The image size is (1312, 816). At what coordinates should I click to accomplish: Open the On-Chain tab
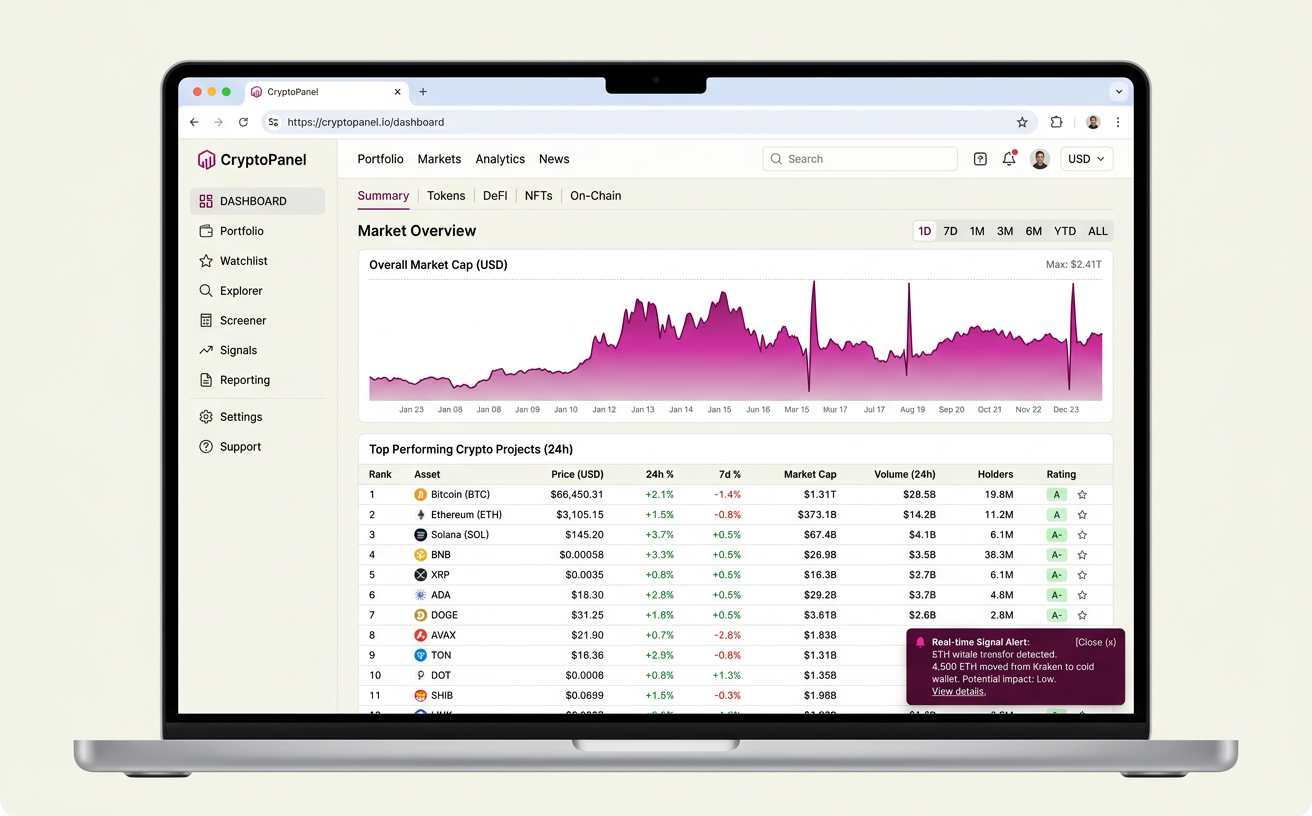coord(596,196)
